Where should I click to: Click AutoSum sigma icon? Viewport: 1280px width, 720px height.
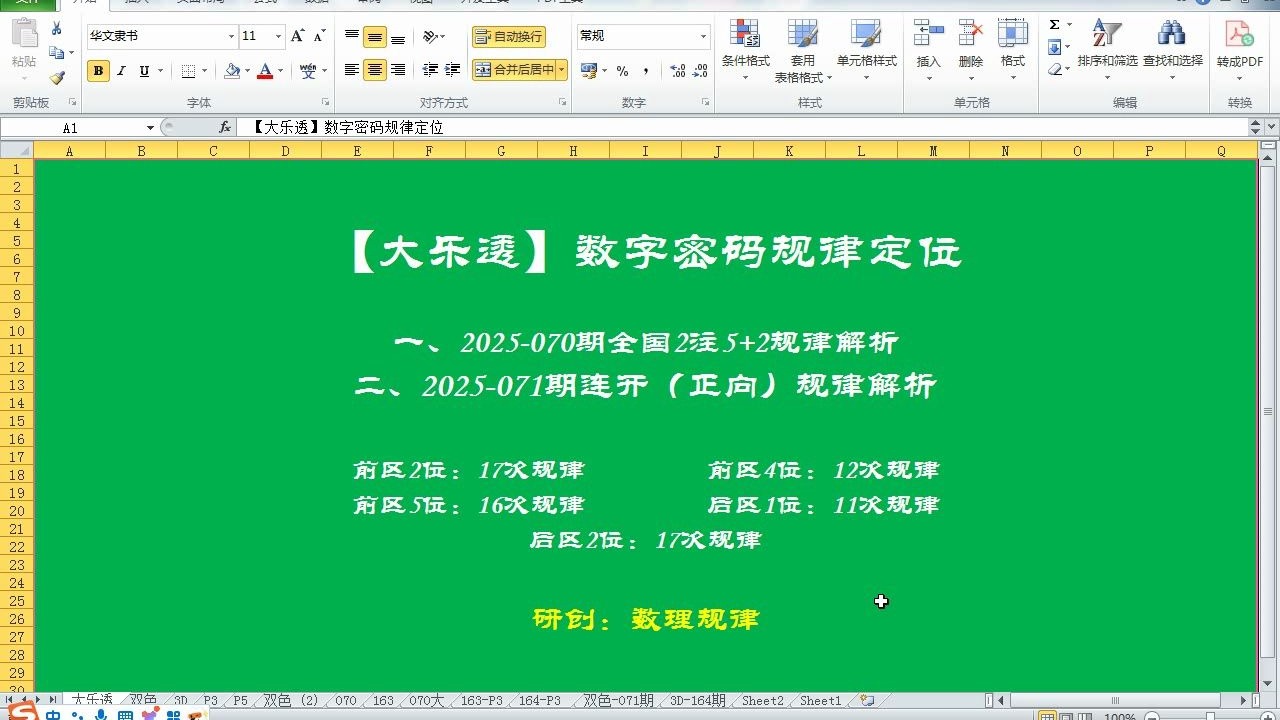pyautogui.click(x=1054, y=25)
